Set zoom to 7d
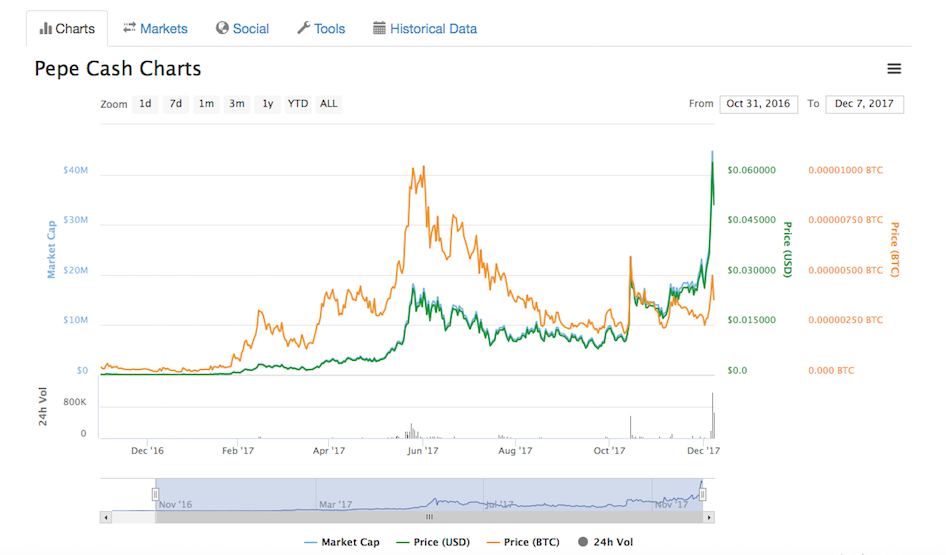The width and height of the screenshot is (946, 555). [176, 104]
